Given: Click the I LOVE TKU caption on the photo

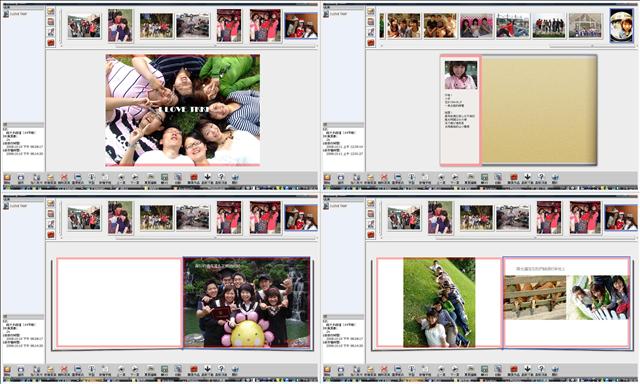Looking at the screenshot, I should [183, 109].
